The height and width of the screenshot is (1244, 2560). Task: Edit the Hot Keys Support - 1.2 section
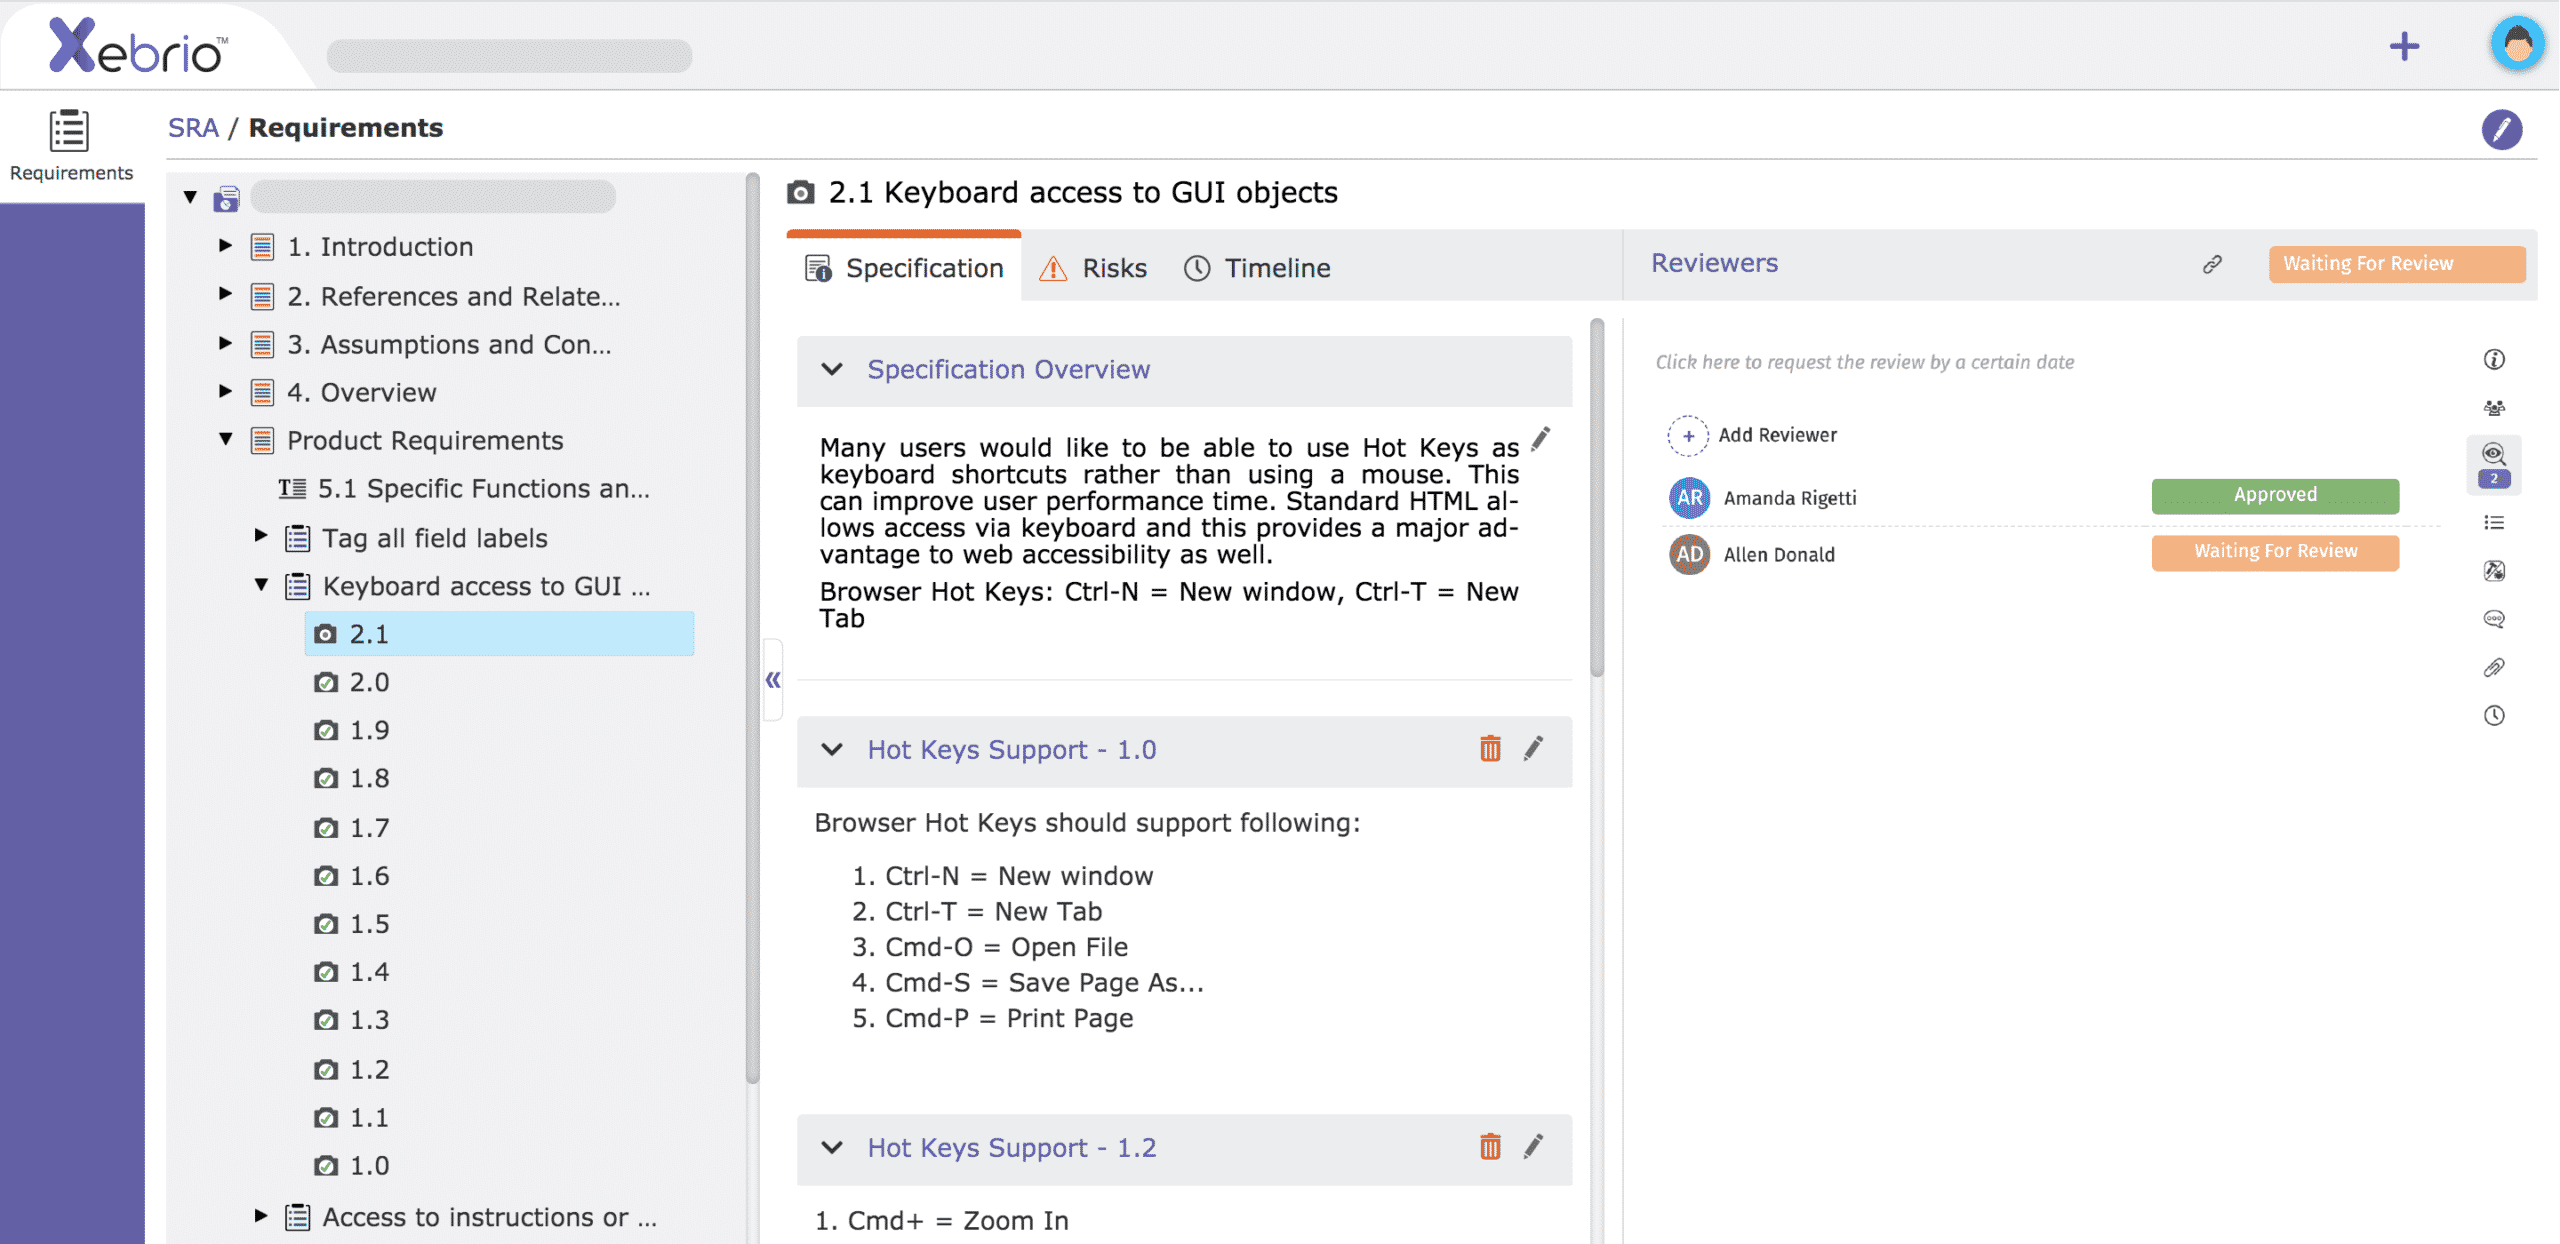click(1533, 1146)
